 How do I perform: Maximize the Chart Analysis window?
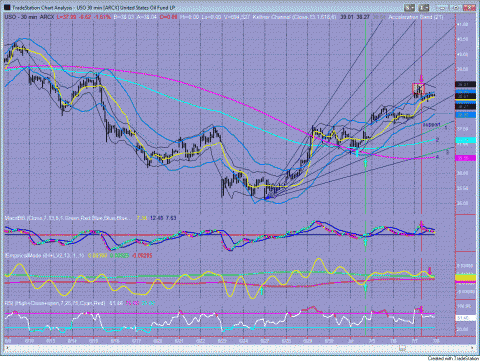(x=456, y=7)
